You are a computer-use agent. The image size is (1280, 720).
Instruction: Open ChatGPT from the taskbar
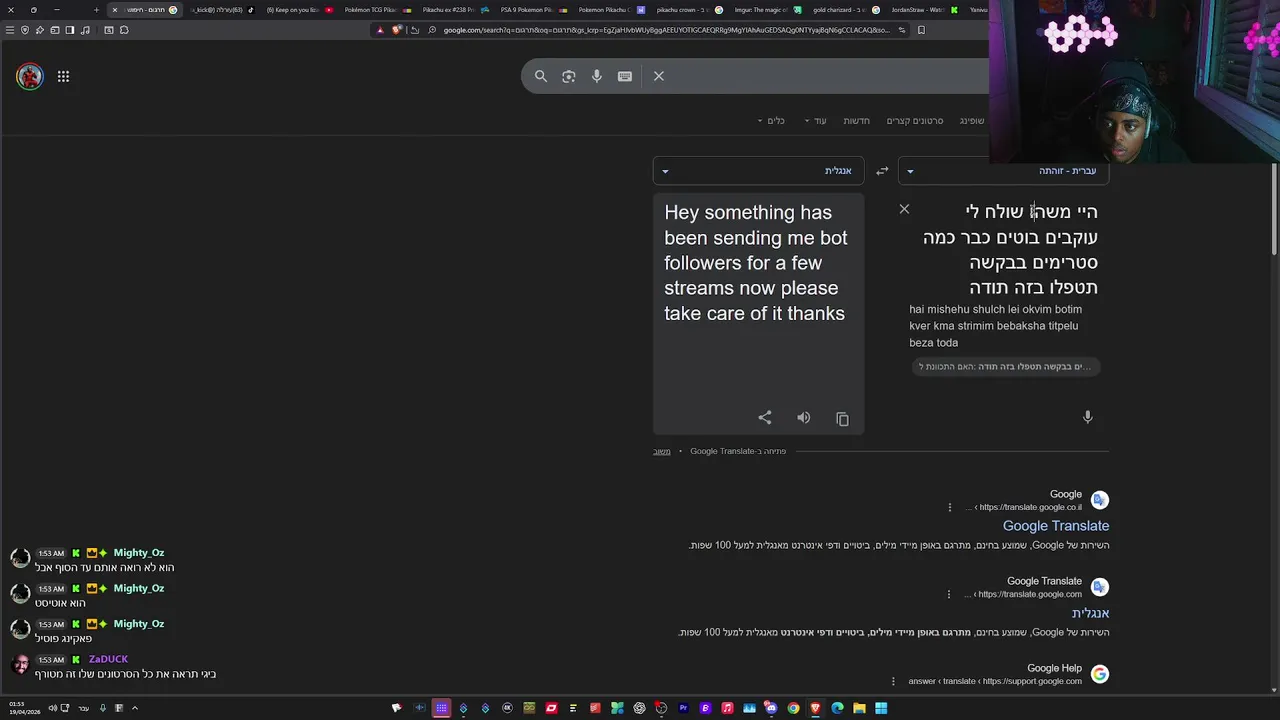click(639, 708)
